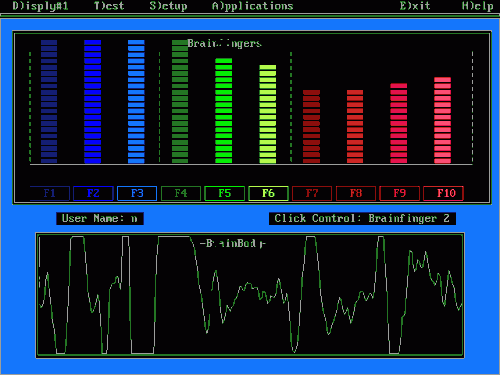This screenshot has height=375, width=500.
Task: Select the F3 brainfinger box
Action: pos(137,193)
